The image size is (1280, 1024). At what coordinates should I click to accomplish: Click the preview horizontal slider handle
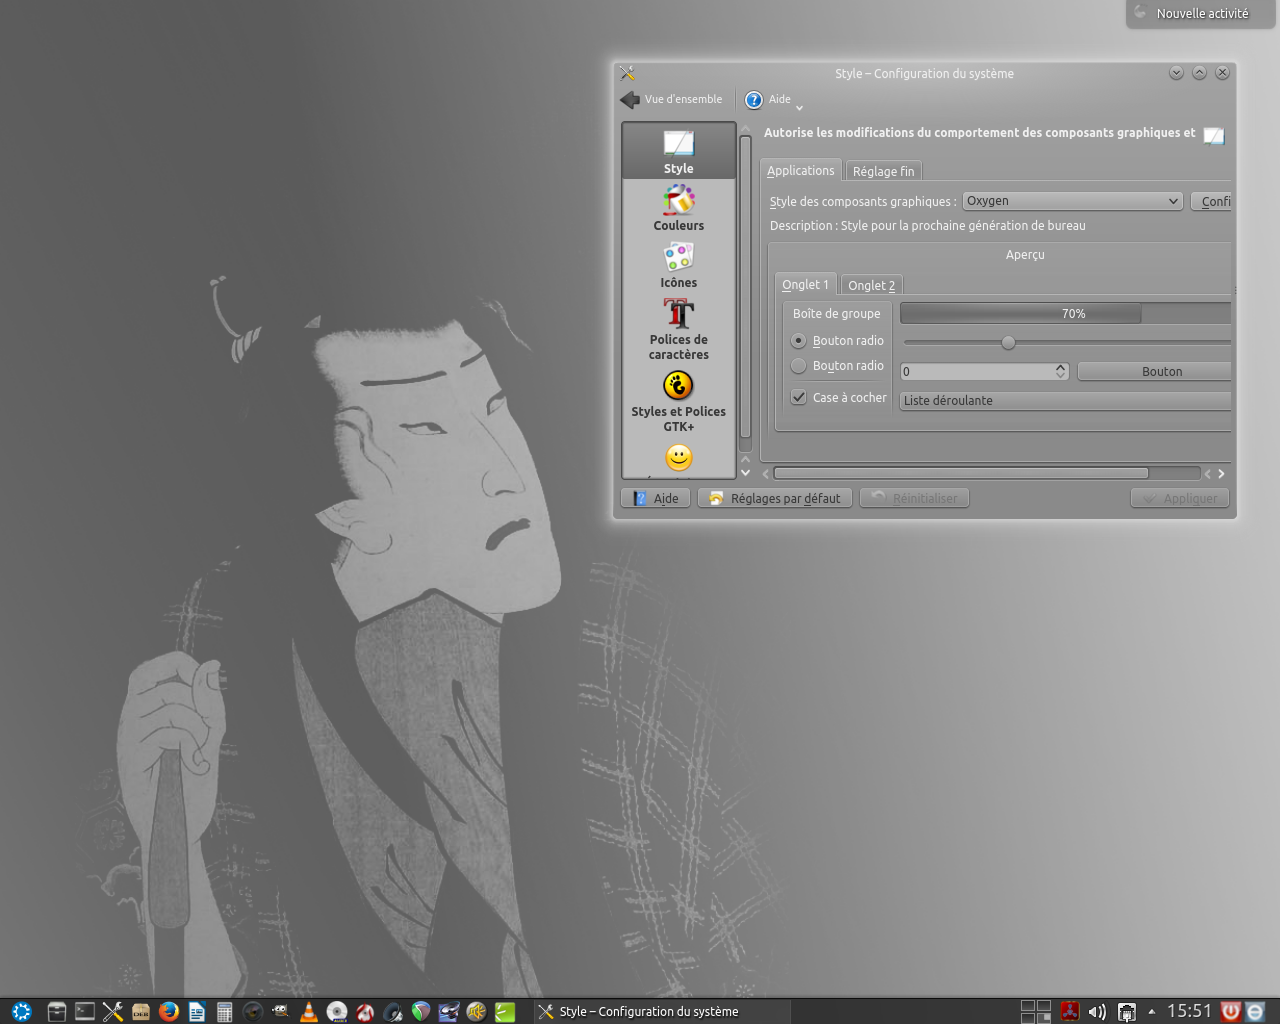(1008, 343)
